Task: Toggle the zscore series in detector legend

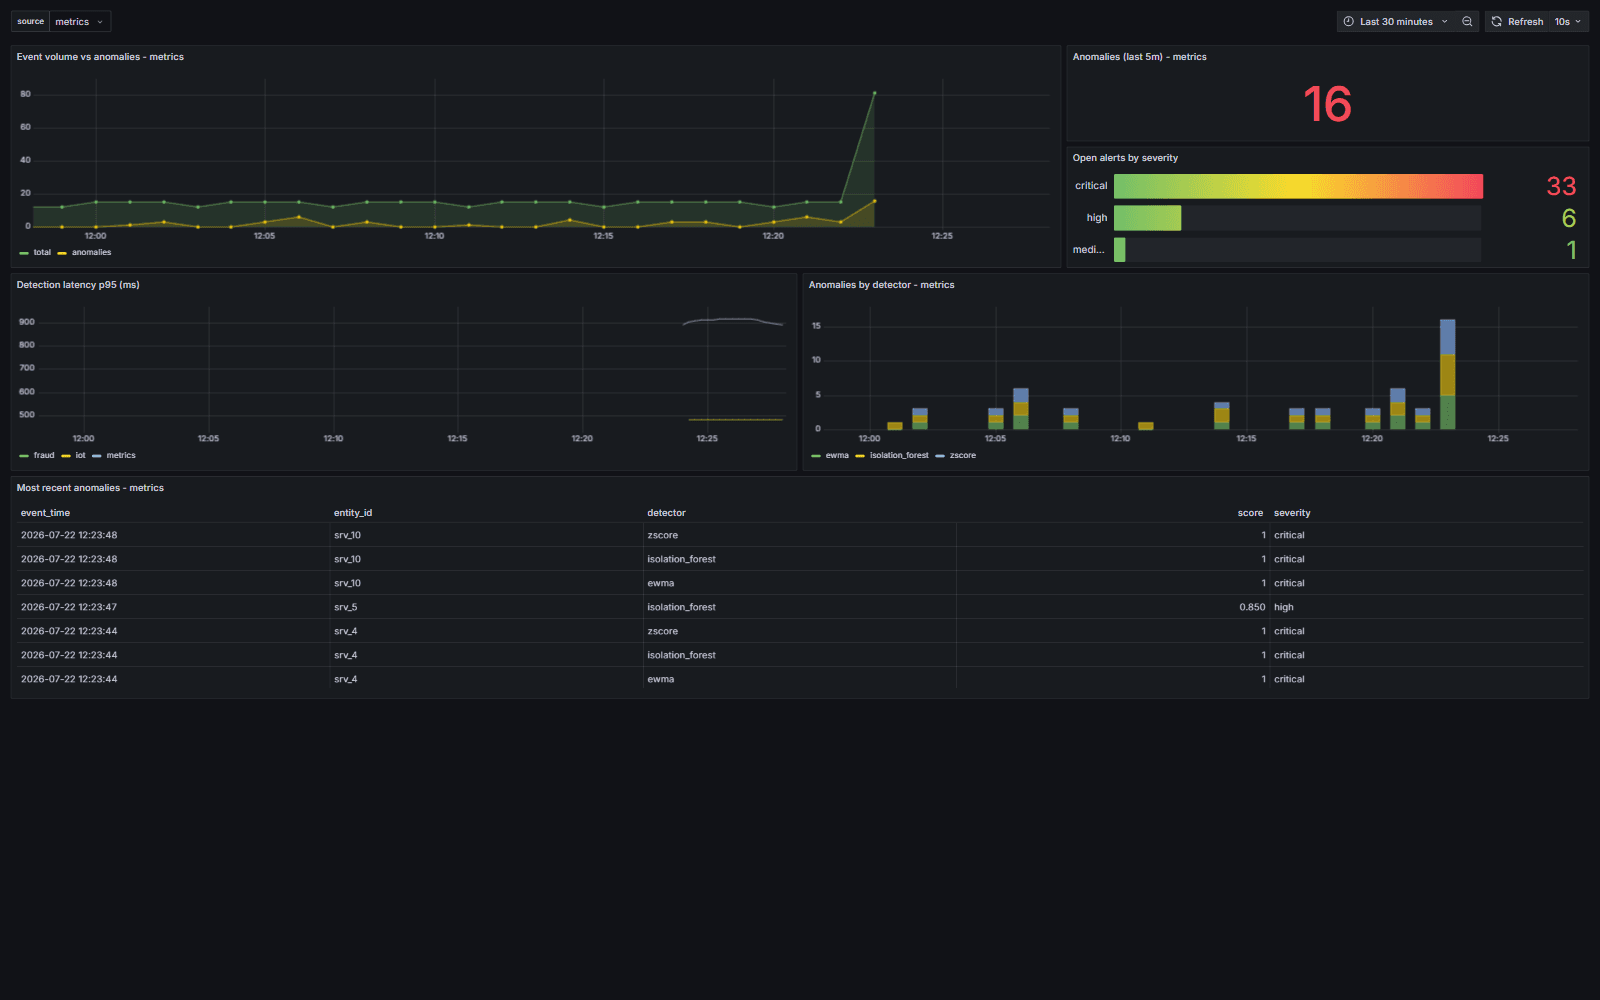Action: point(962,455)
